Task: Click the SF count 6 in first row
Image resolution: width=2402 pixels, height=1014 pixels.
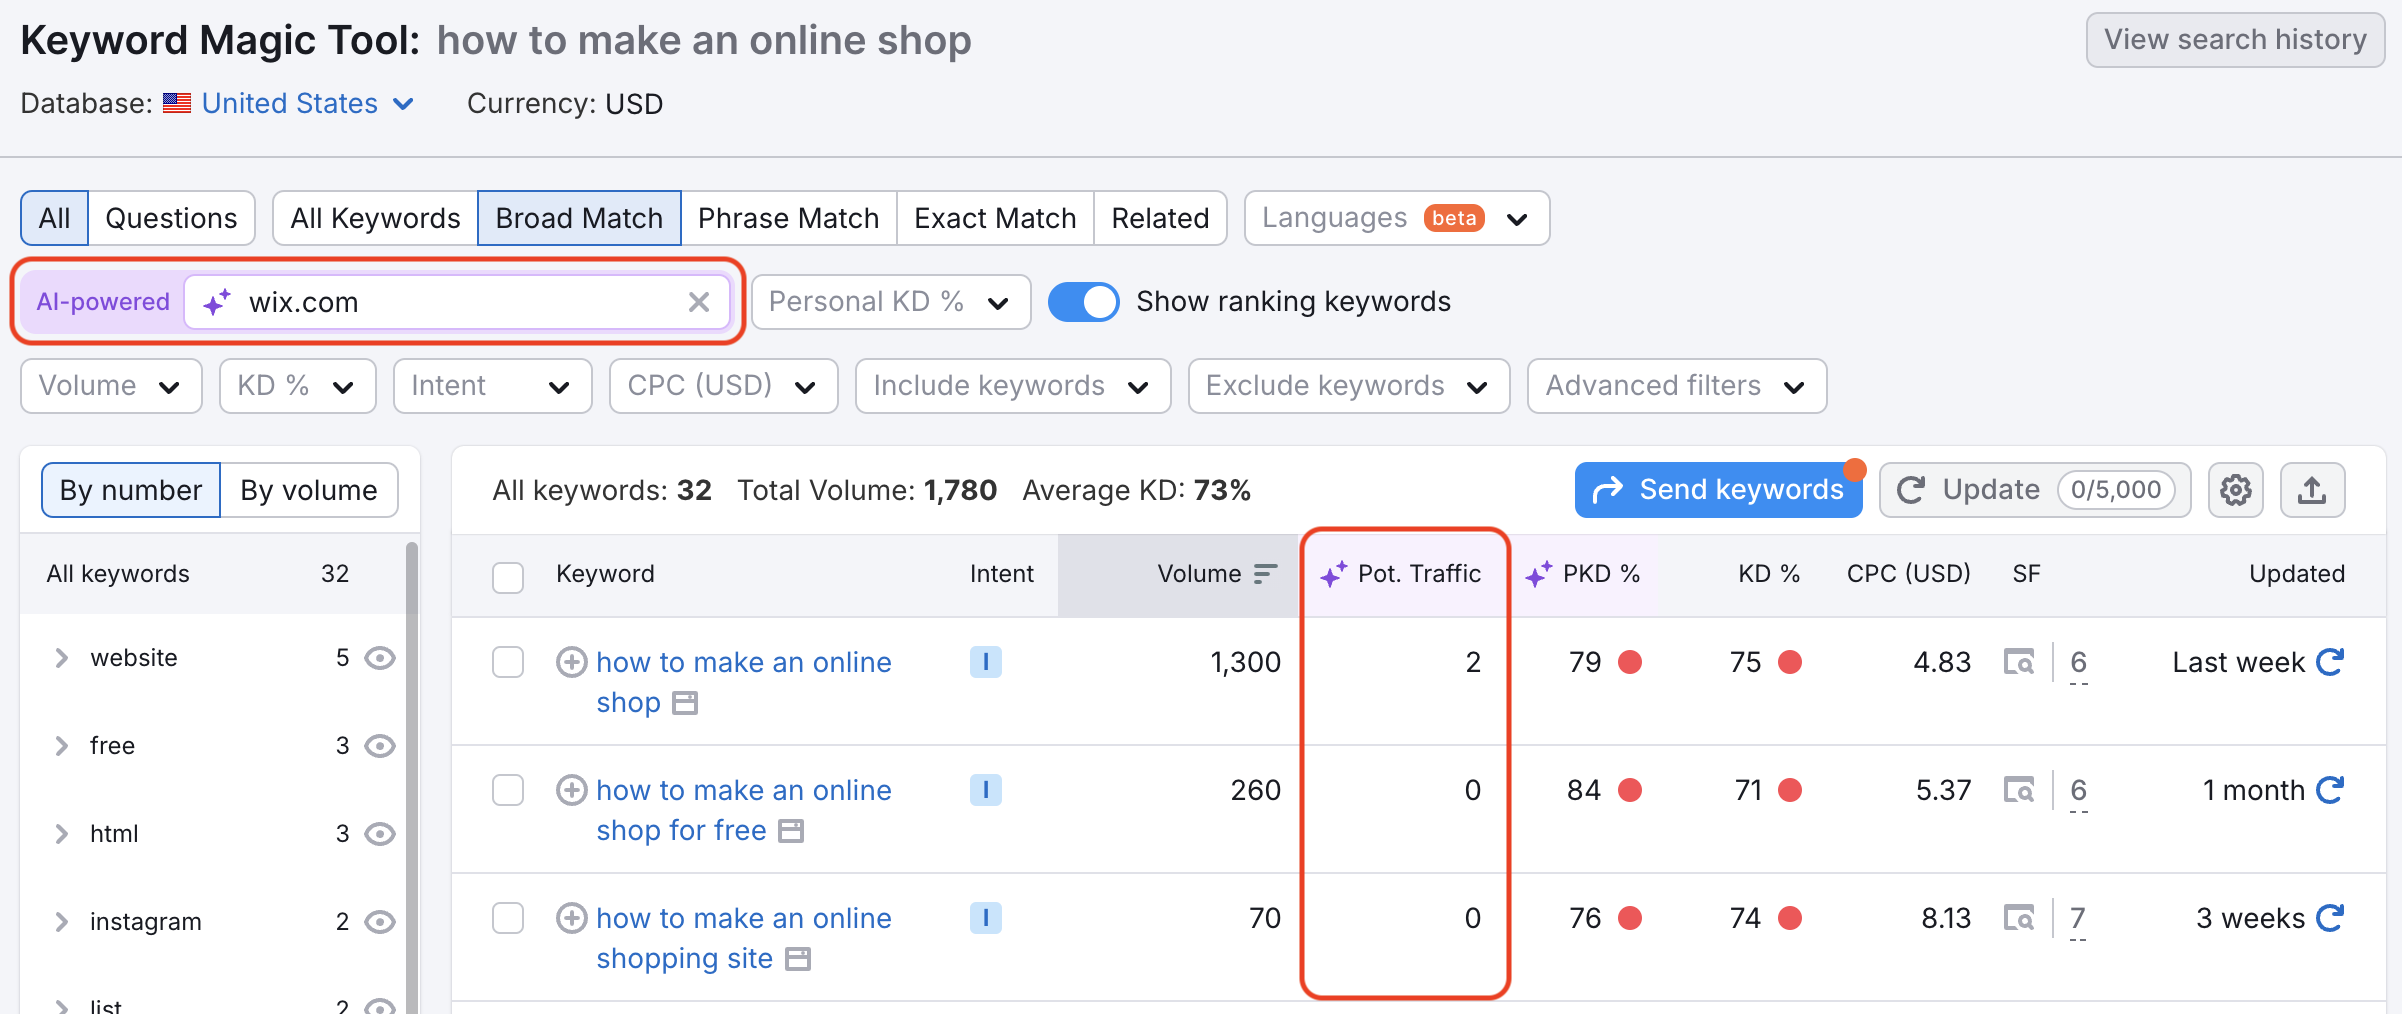Action: coord(2078,662)
